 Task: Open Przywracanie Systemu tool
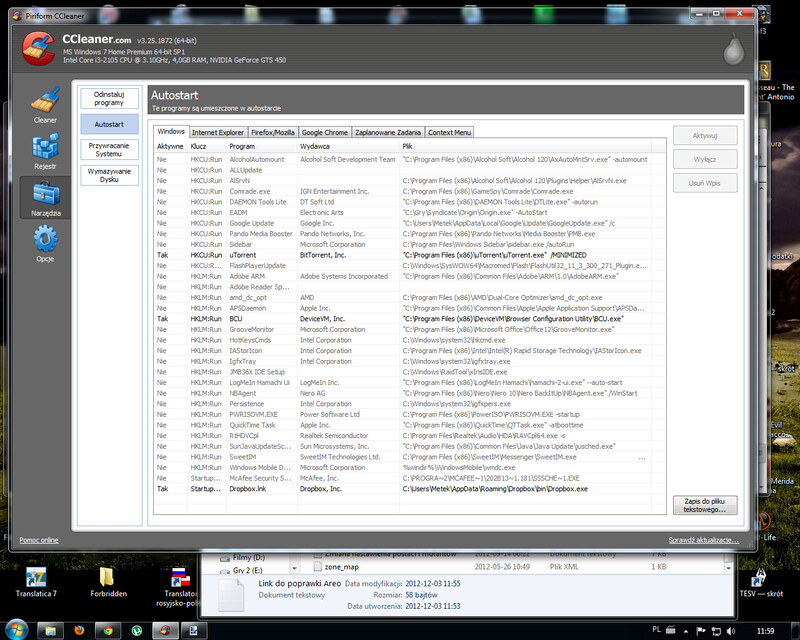point(109,149)
